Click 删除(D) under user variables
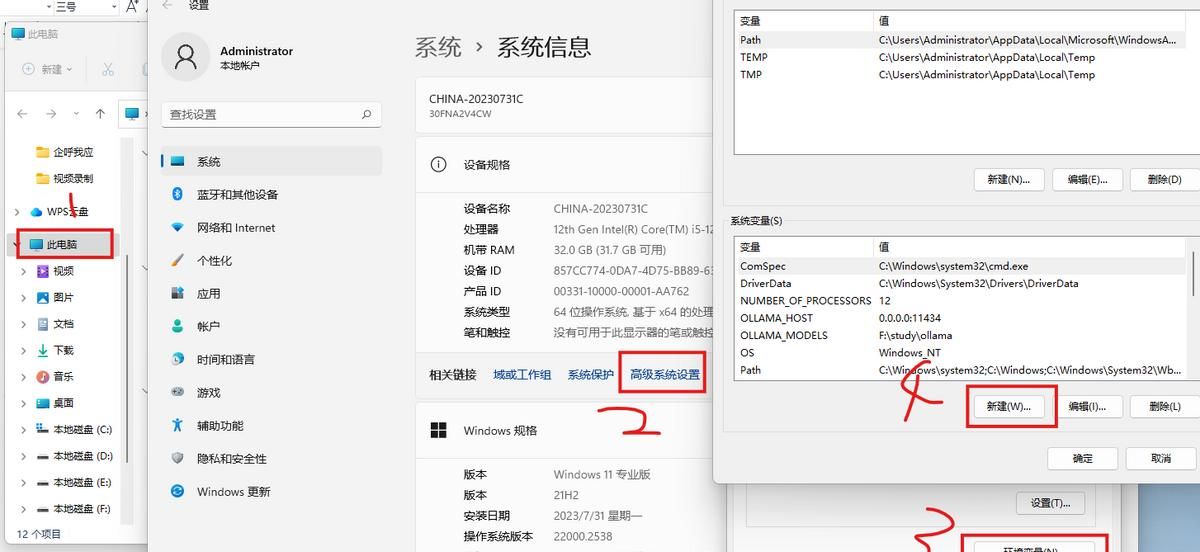The width and height of the screenshot is (1200, 552). click(1165, 179)
